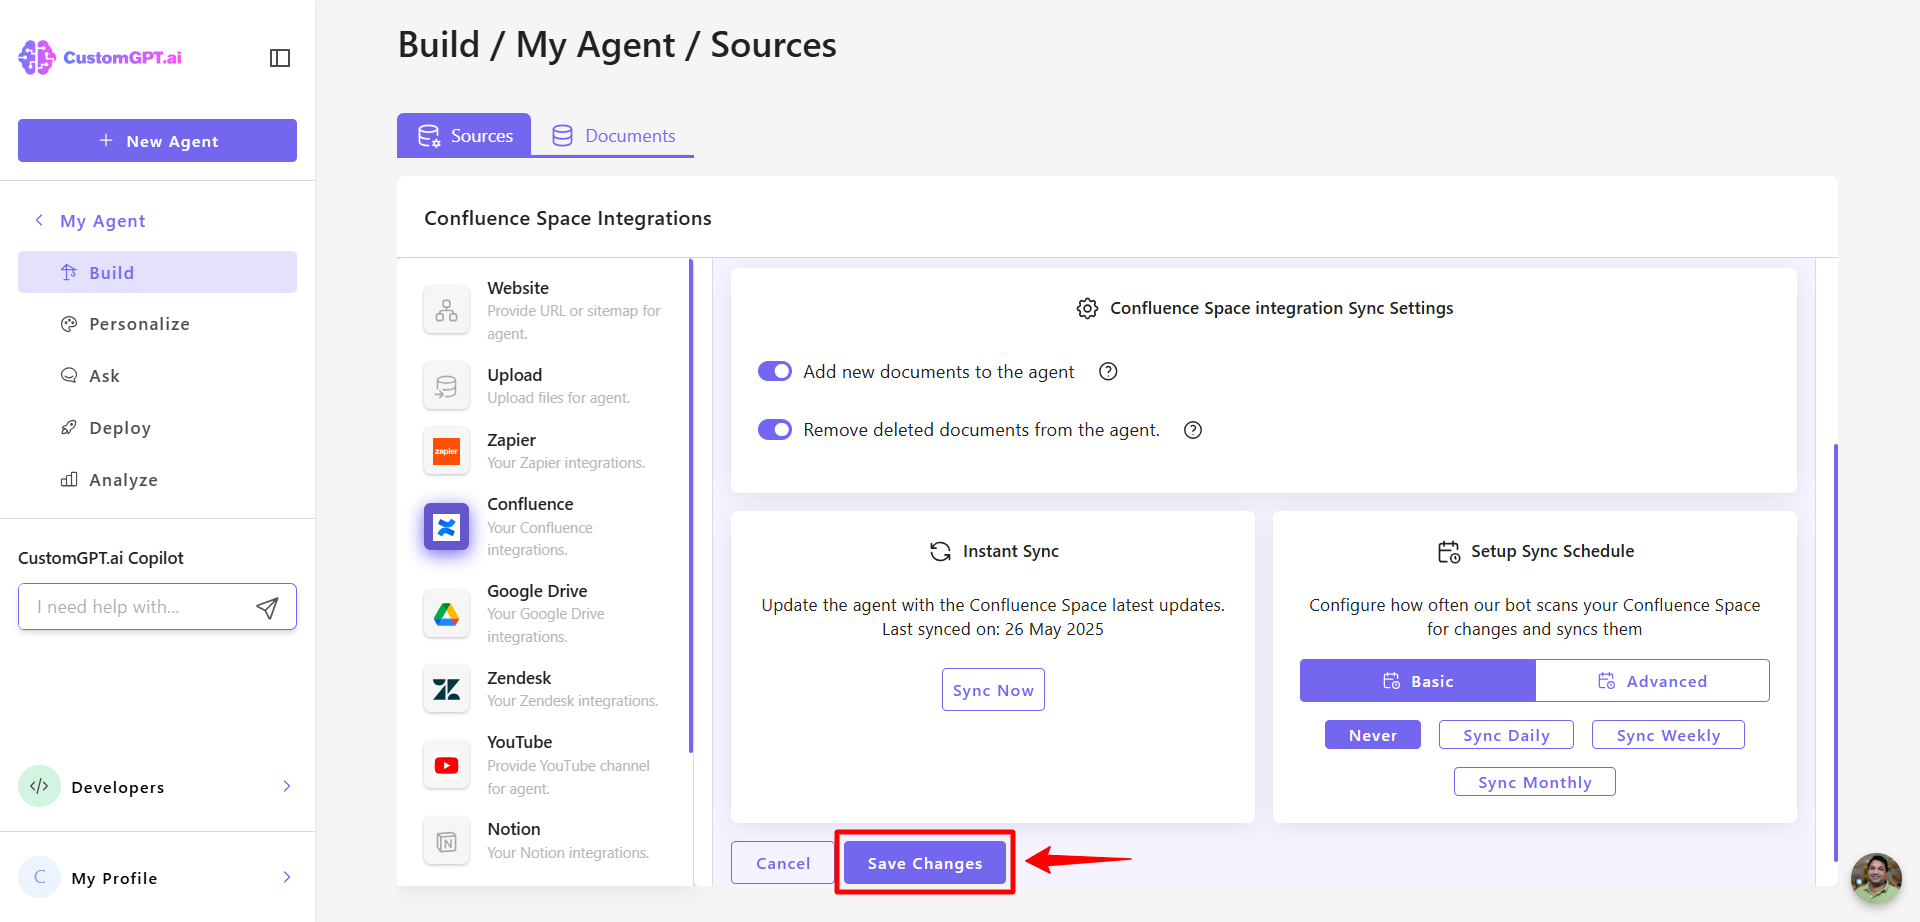Switch to the Documents tab
1920x922 pixels.
[x=613, y=135]
